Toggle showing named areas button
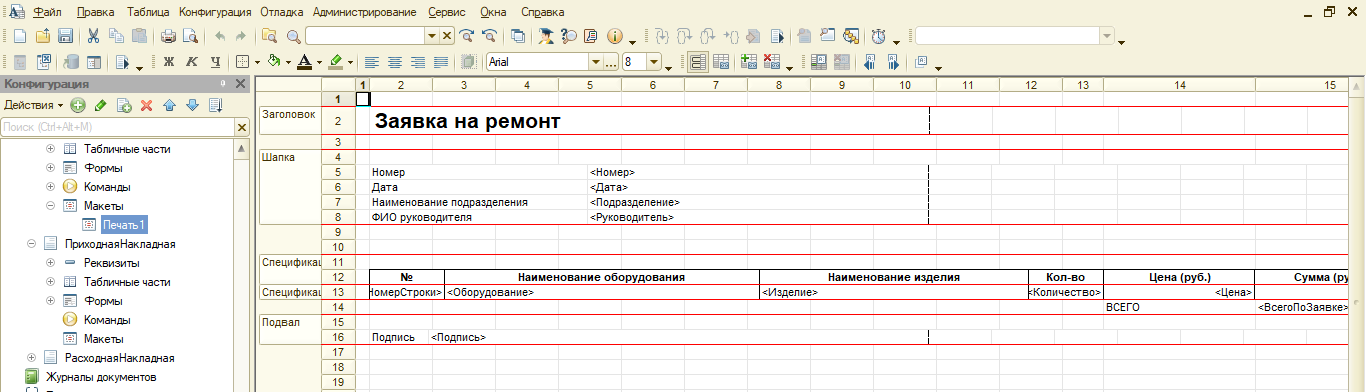Screen dimensions: 1366x392 tap(697, 62)
